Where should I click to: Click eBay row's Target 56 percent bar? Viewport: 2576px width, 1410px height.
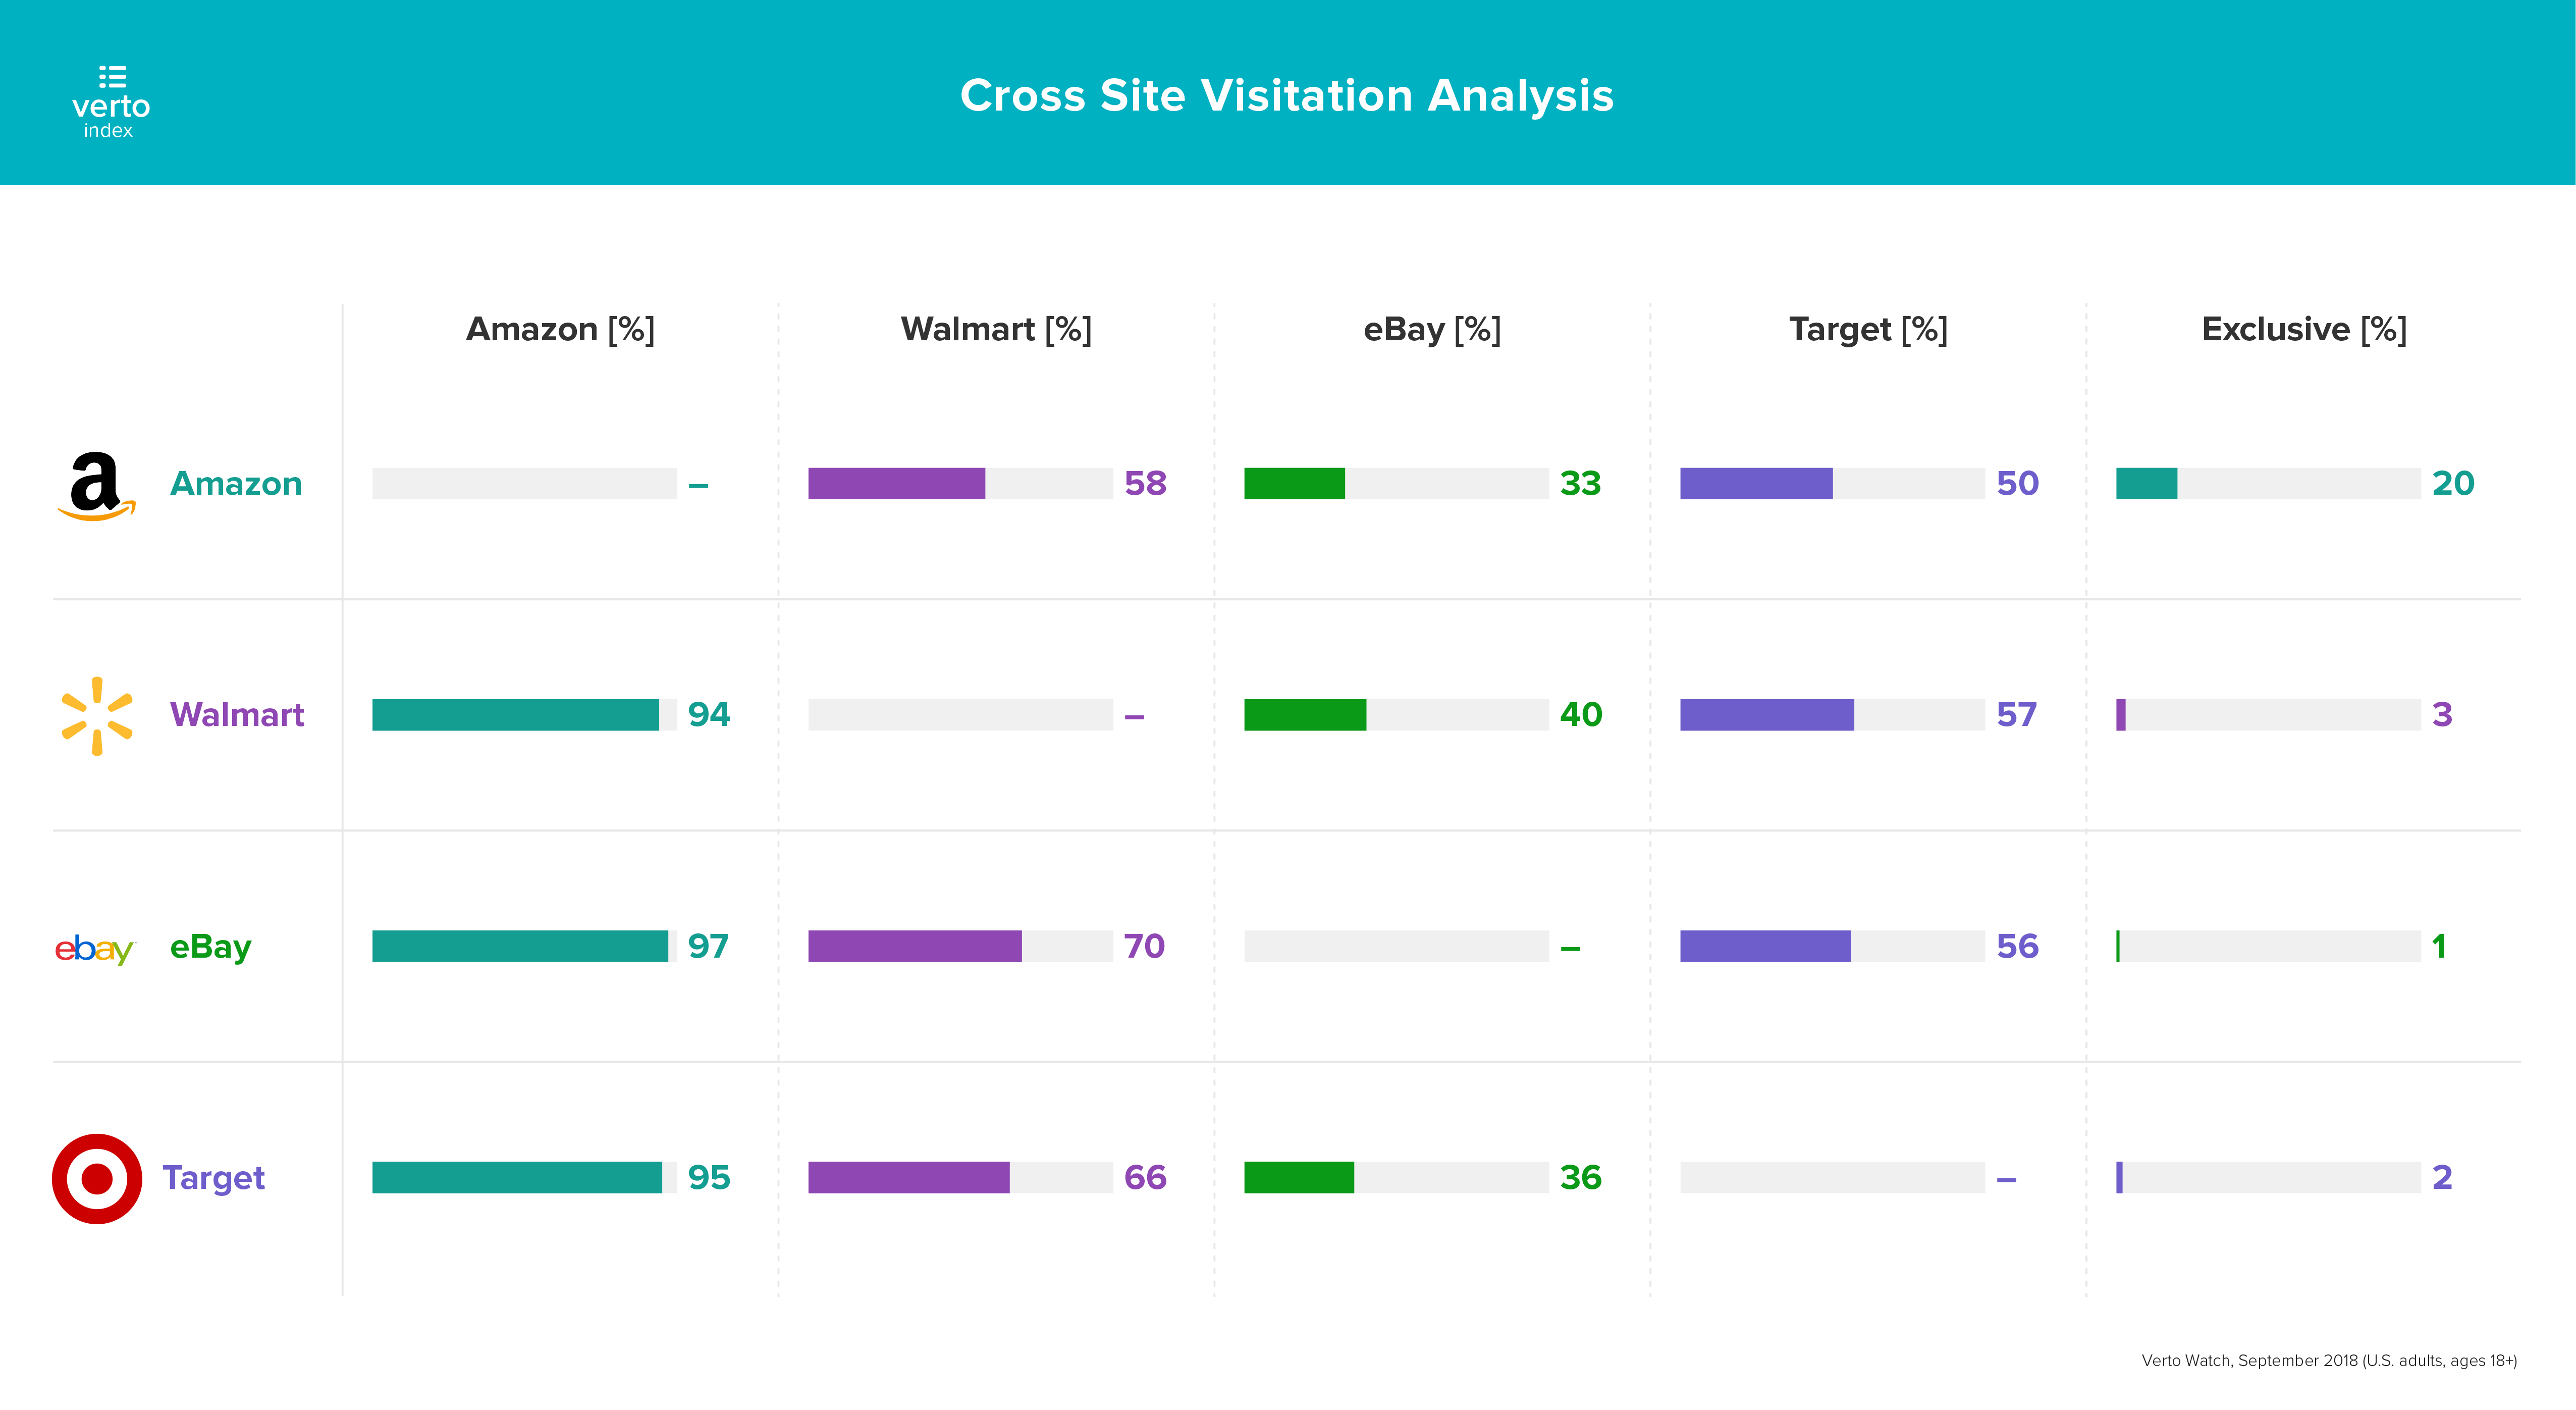pos(1765,946)
